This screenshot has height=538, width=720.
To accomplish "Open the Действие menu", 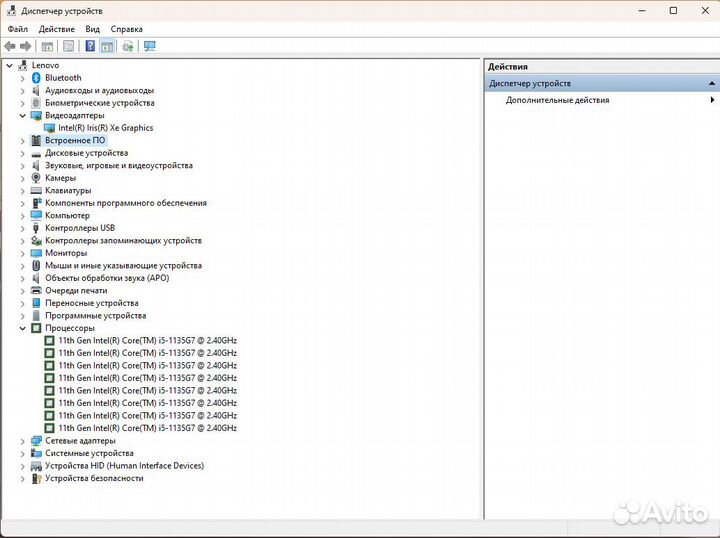I will point(56,29).
